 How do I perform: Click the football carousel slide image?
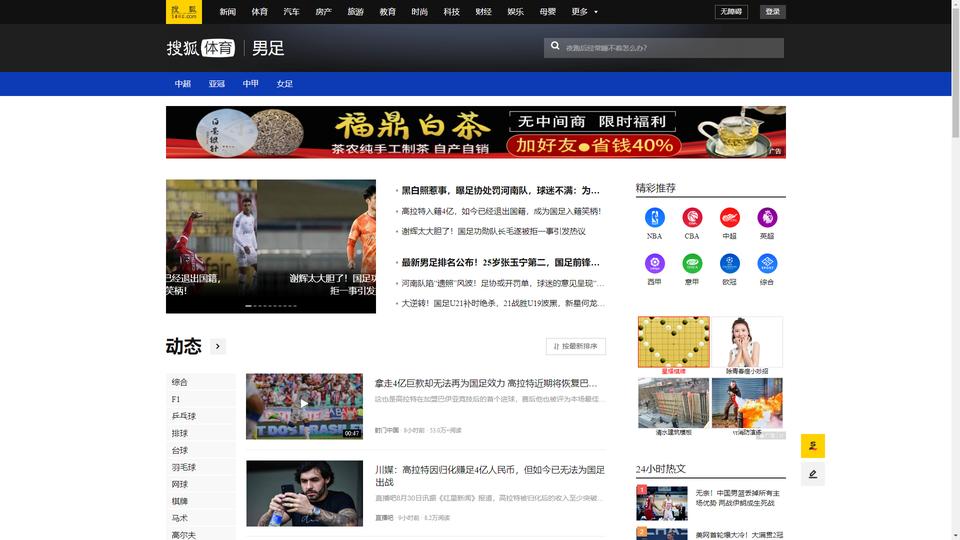[x=271, y=246]
